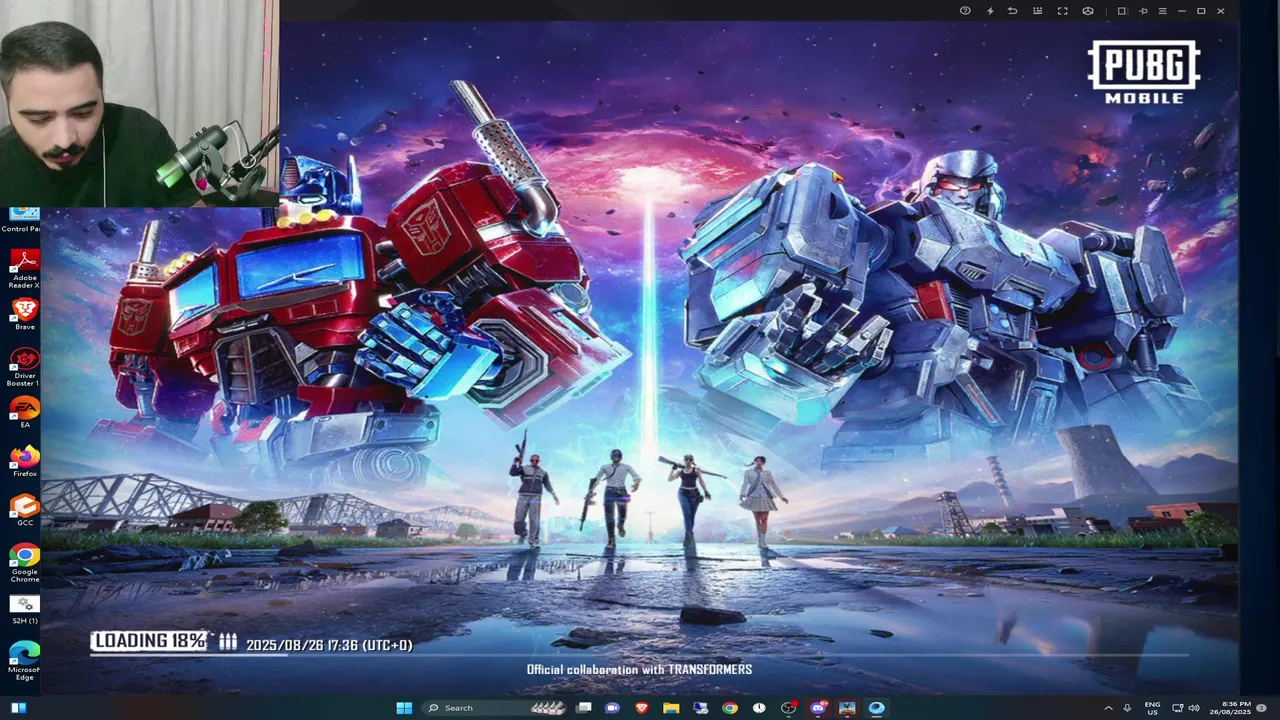Open the blue emulator taskbar icon
The width and height of the screenshot is (1280, 720).
[876, 708]
